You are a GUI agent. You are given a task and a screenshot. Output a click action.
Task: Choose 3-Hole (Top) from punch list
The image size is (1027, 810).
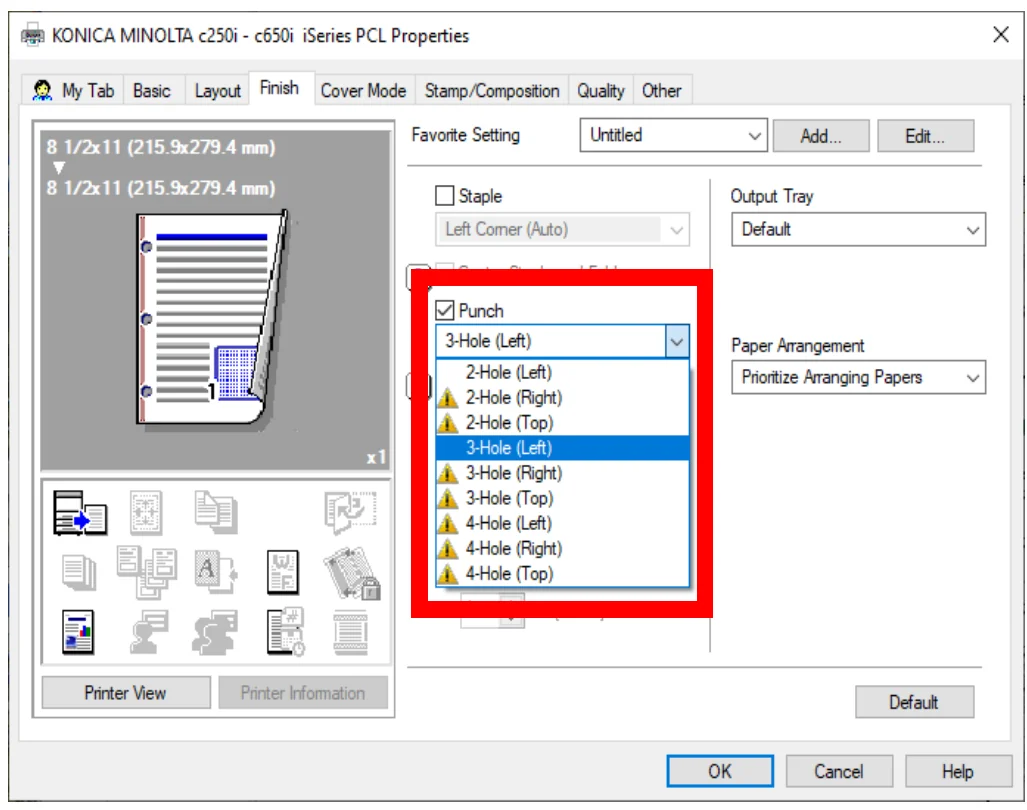(562, 498)
